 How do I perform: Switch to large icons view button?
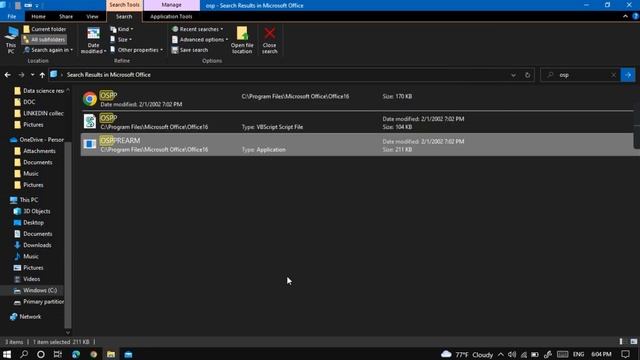[x=633, y=342]
